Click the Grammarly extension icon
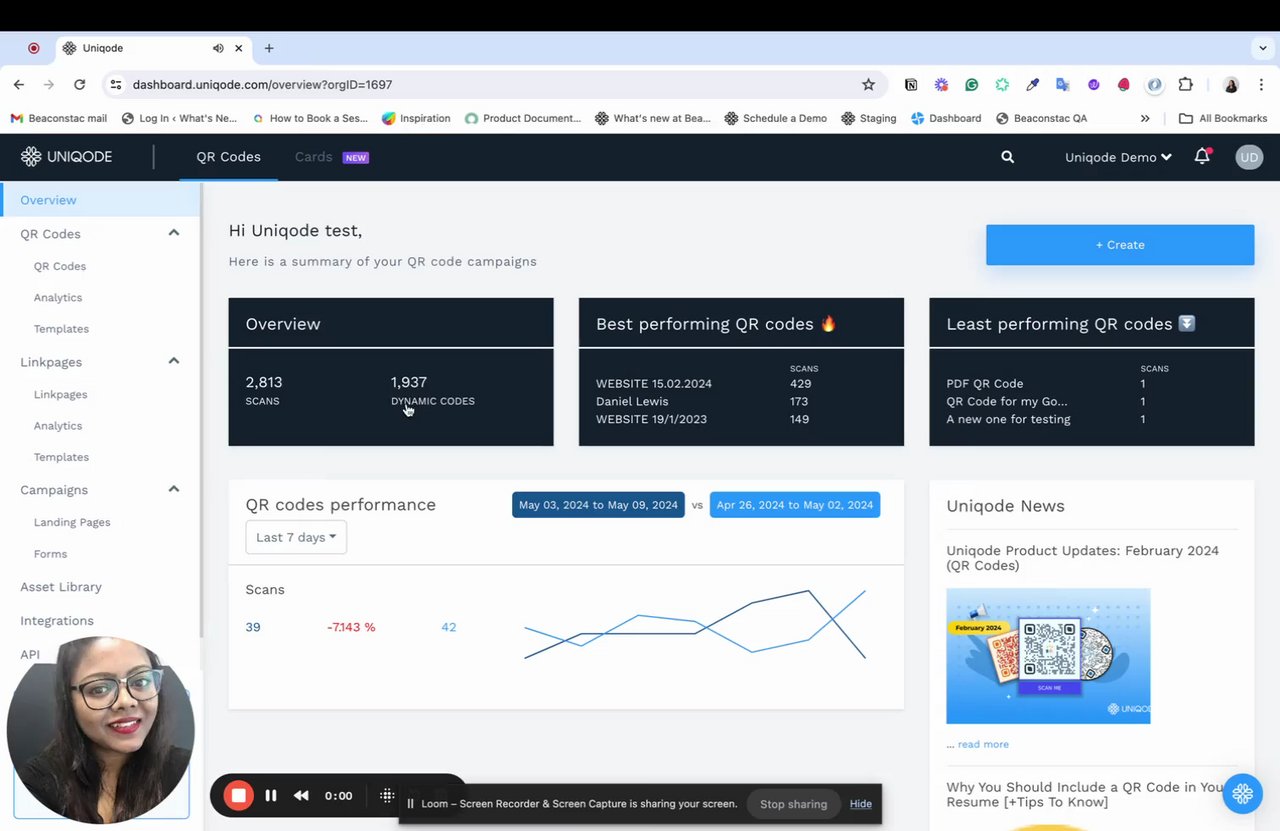 coord(971,85)
